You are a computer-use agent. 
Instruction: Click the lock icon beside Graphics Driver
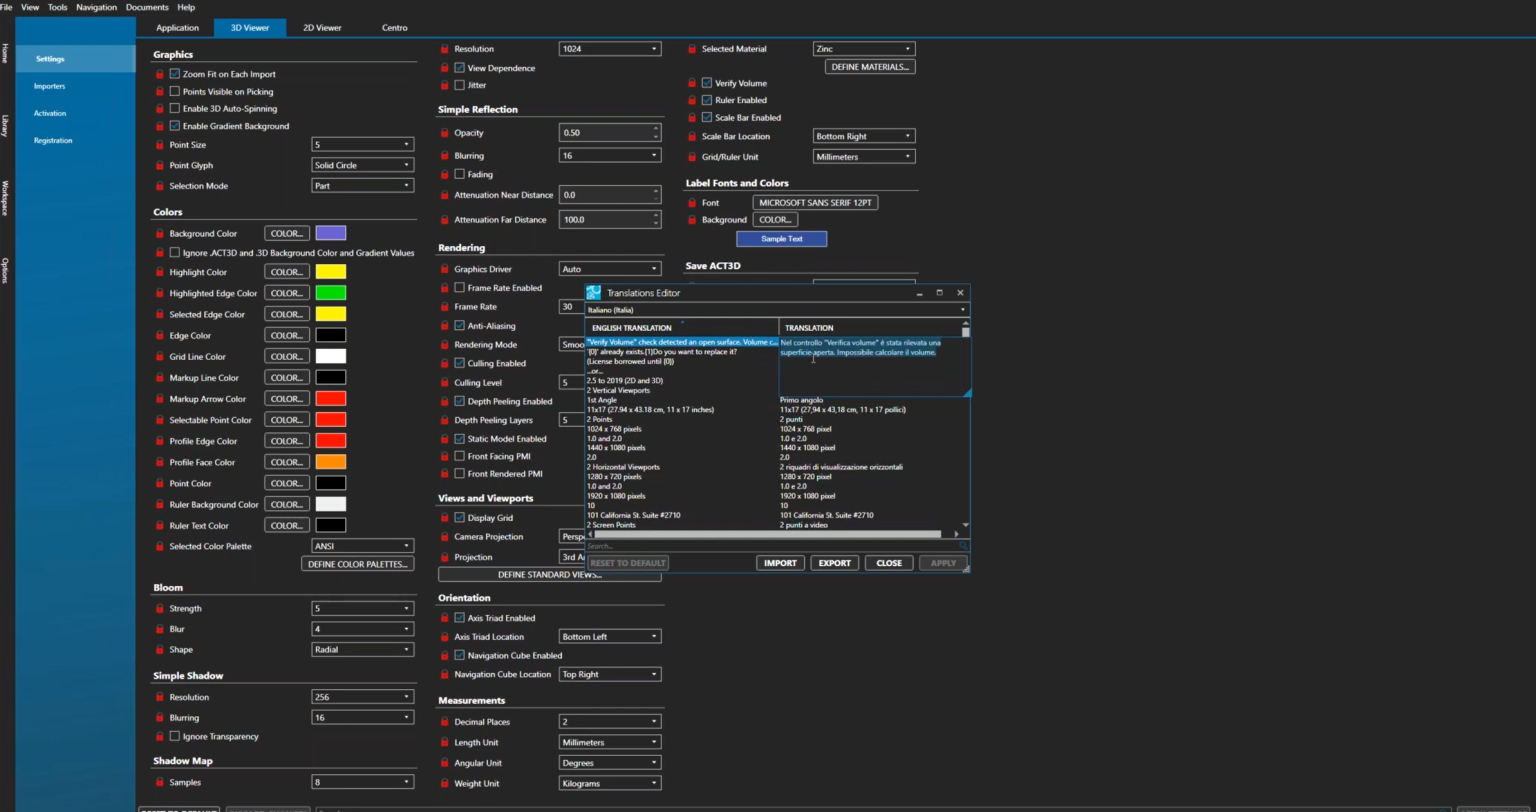click(445, 269)
